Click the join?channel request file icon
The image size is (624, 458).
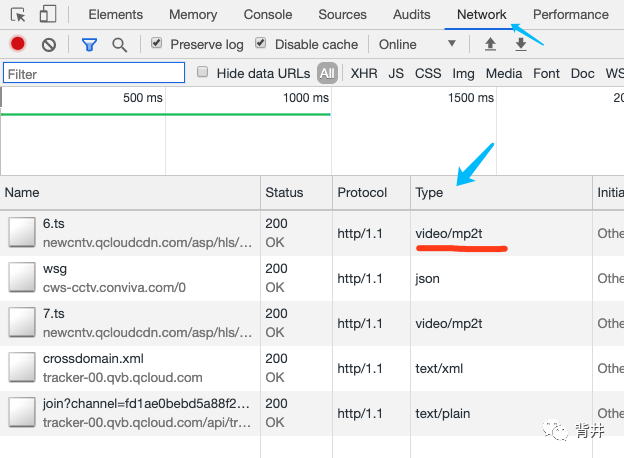point(22,412)
